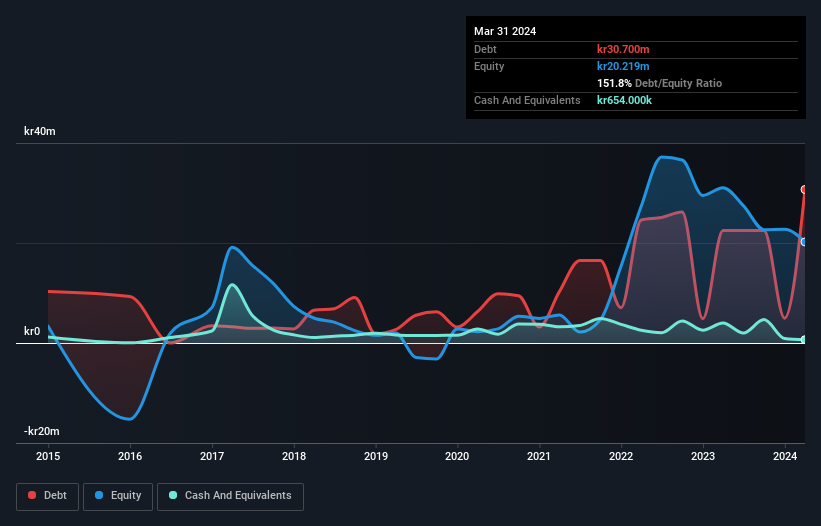Click the kr654.000k cash value

624,100
